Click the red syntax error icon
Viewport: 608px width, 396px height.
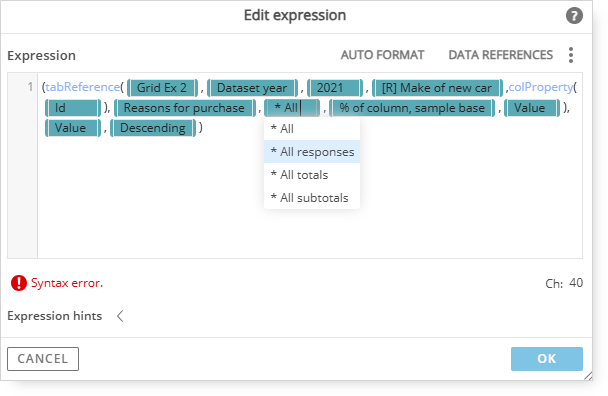19,283
